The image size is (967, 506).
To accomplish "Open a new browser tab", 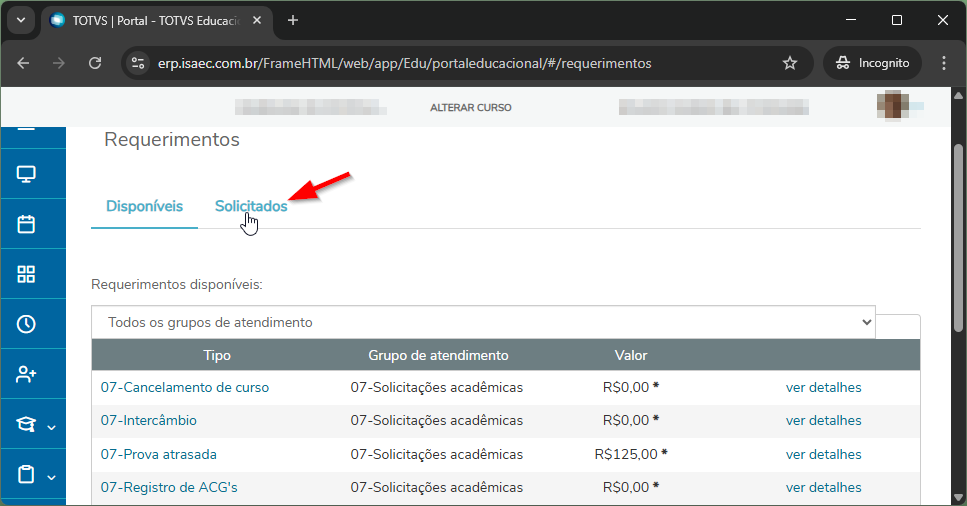I will tap(293, 20).
